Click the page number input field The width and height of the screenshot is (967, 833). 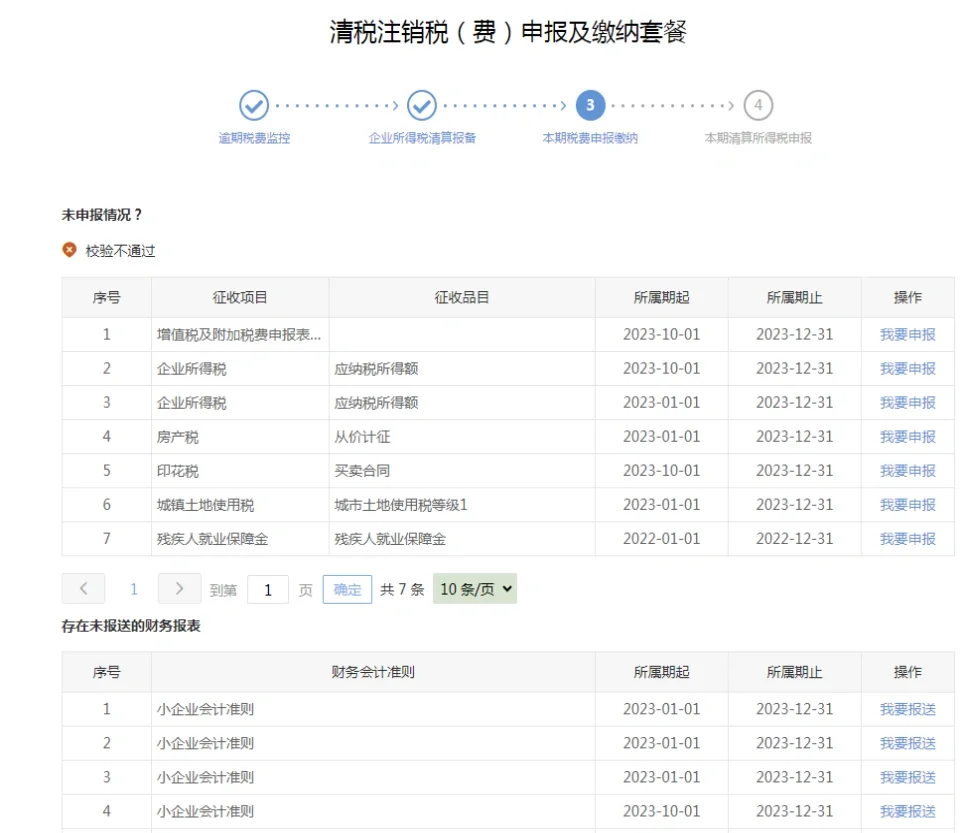[268, 590]
